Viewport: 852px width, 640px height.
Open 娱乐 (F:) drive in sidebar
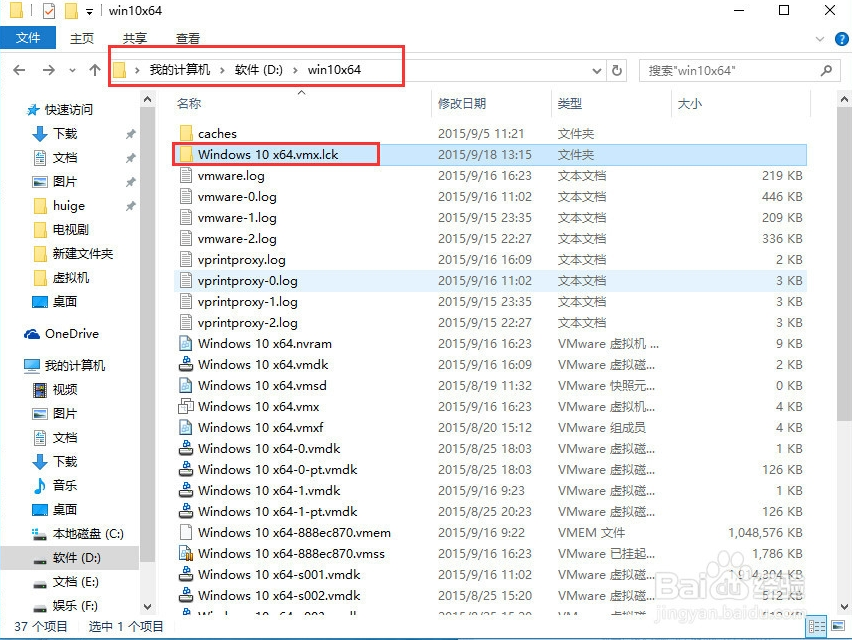75,605
